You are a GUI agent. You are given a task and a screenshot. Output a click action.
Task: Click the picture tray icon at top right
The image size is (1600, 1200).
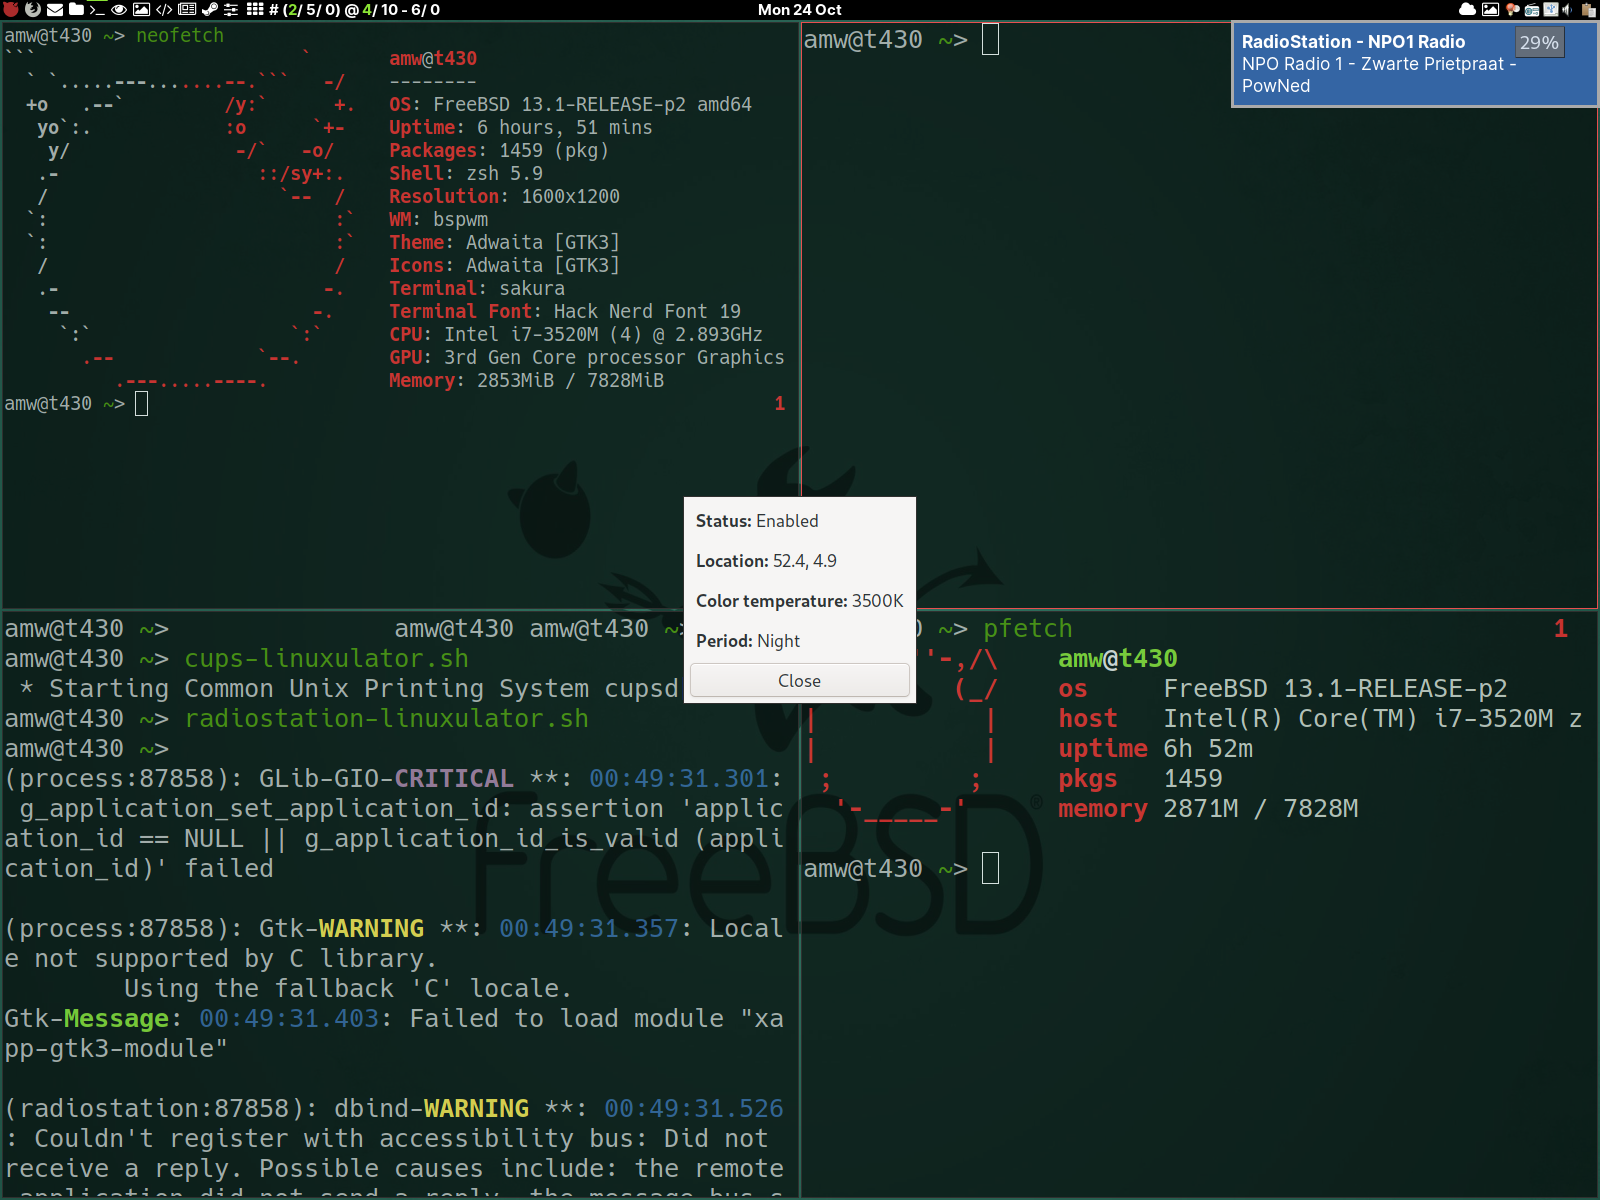point(1490,10)
